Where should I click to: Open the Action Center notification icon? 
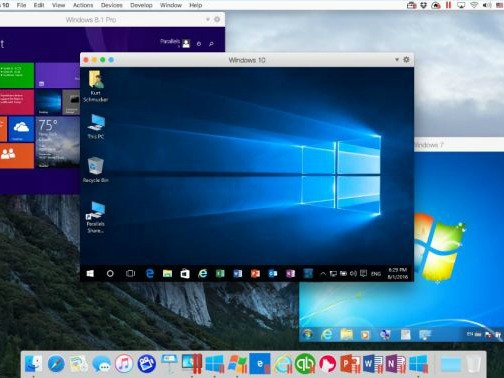tap(364, 274)
